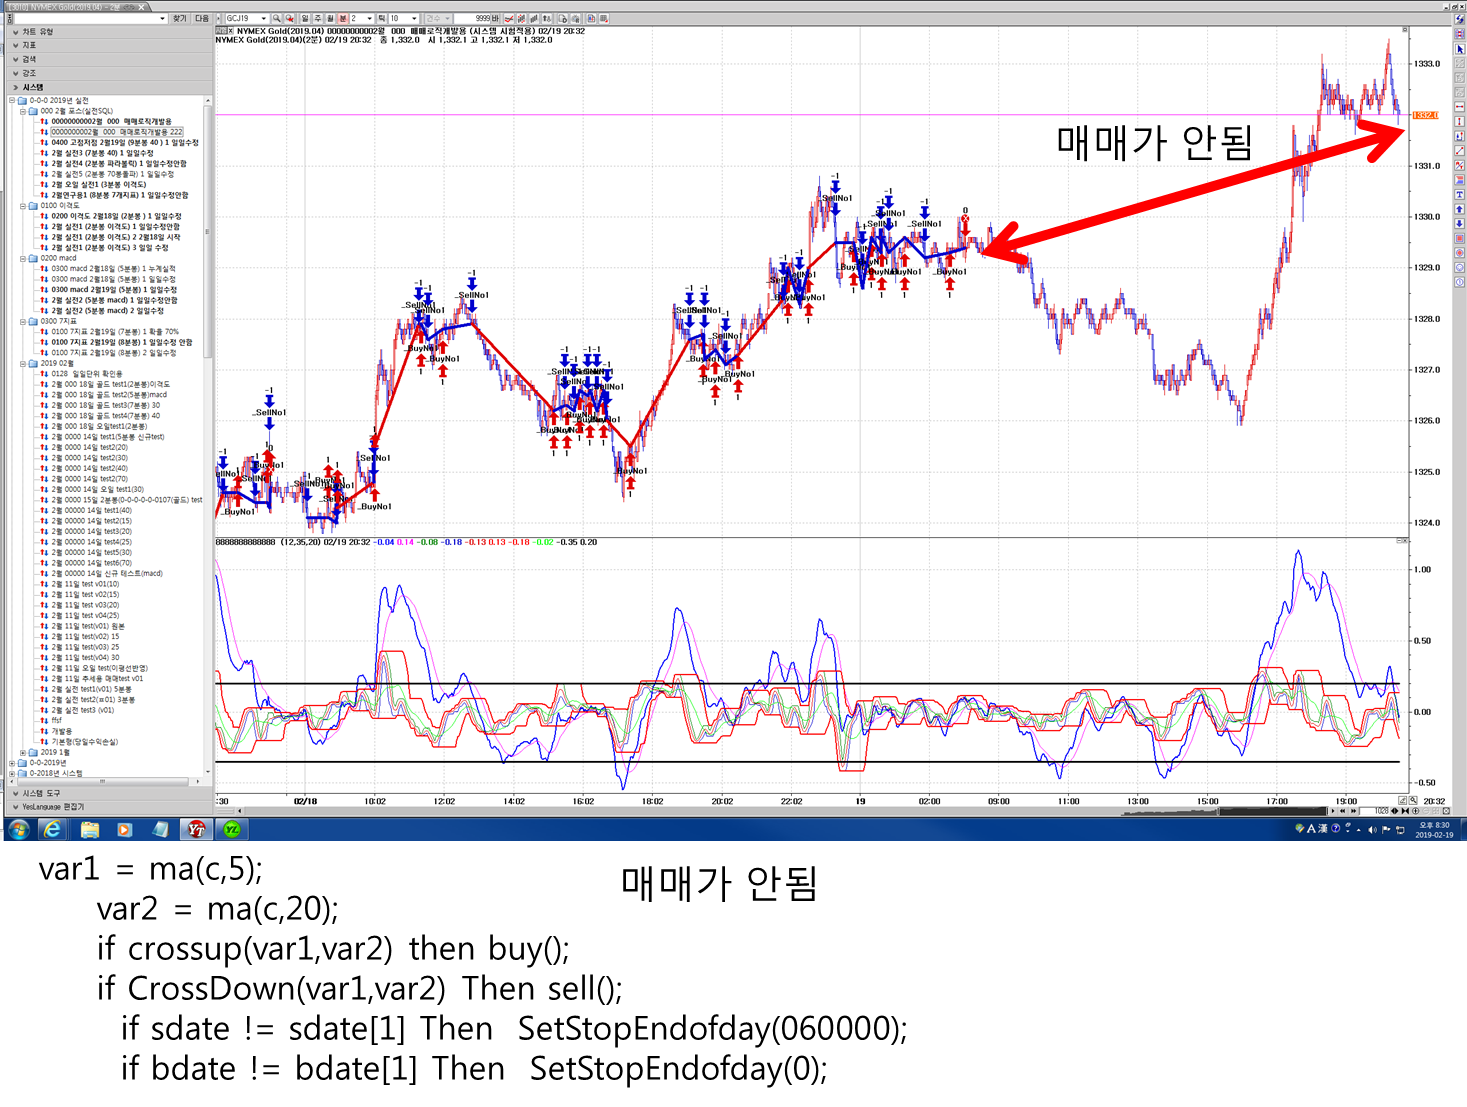Screen dimensions: 1467x1107
Task: Select strategy 0300 macd 2월19일 (5분봉)
Action: [x=114, y=290]
